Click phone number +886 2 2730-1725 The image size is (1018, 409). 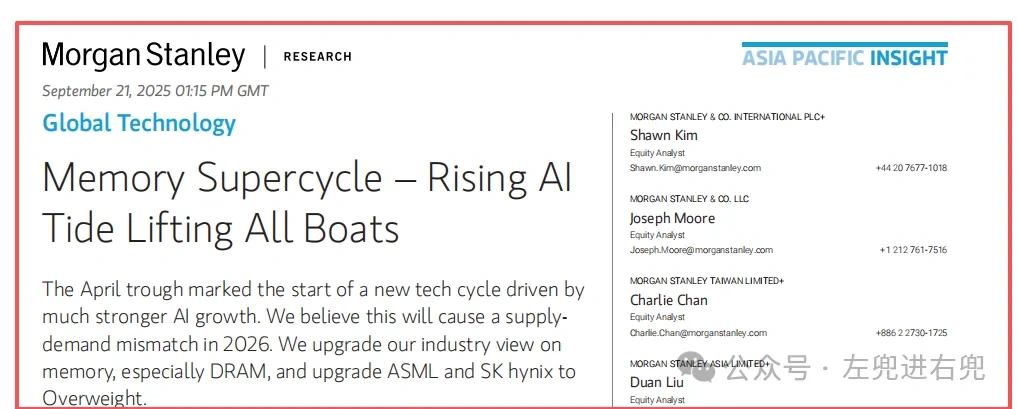click(910, 333)
